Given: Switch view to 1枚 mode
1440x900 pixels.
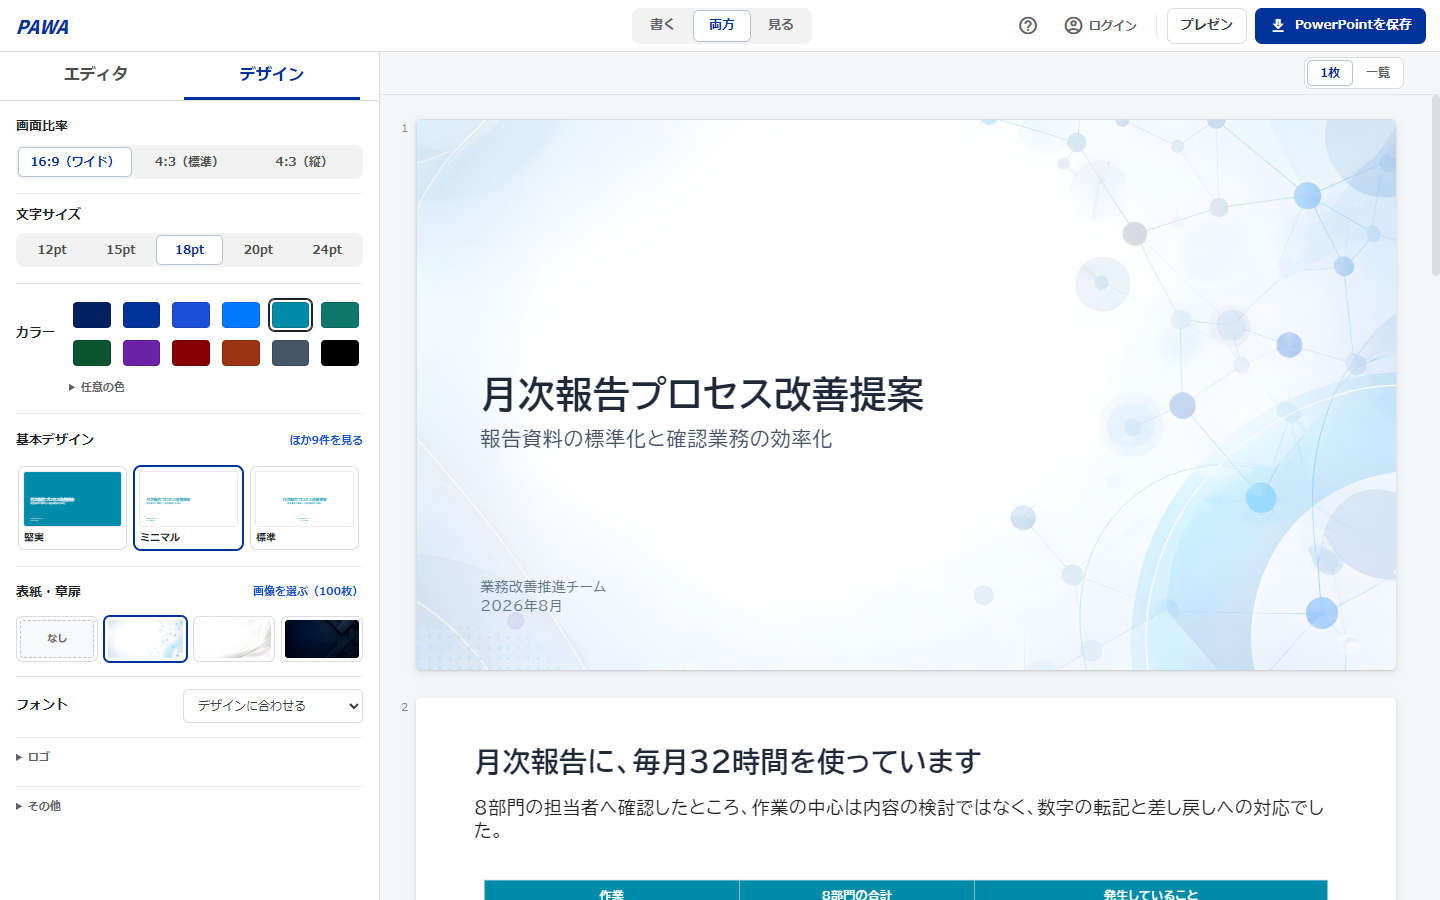Looking at the screenshot, I should point(1330,73).
